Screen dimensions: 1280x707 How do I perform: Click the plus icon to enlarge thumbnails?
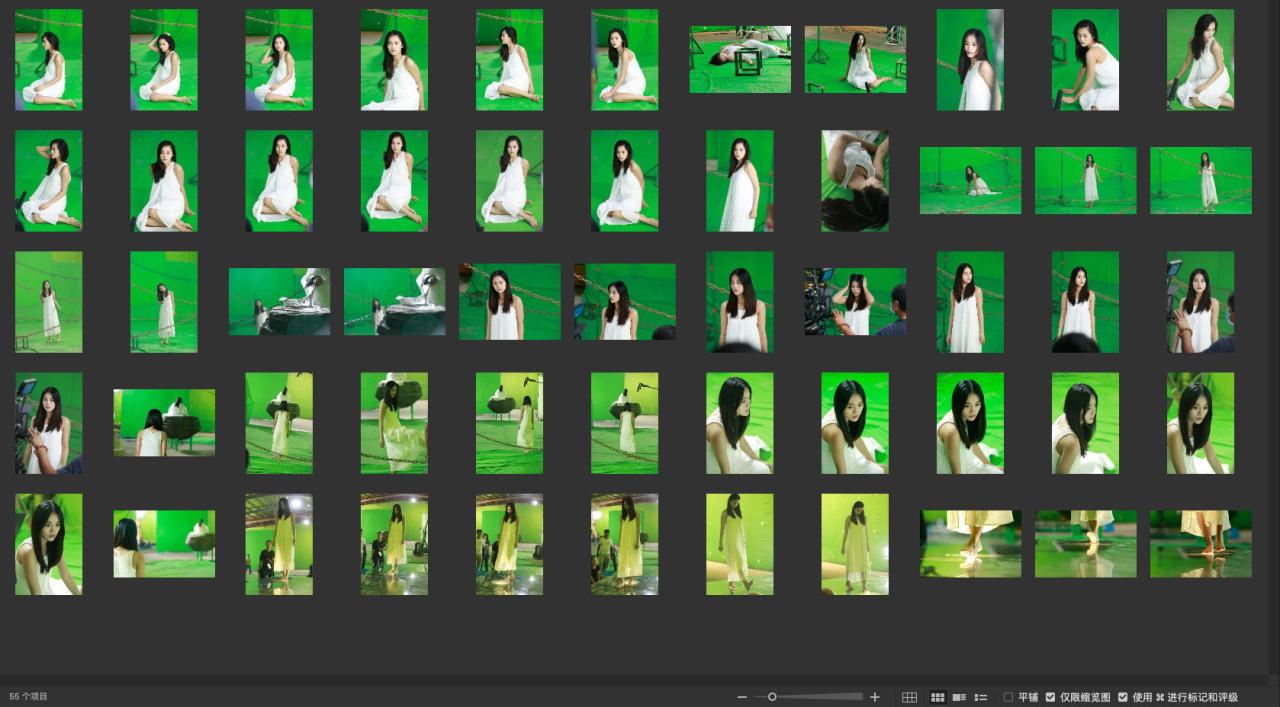coord(875,697)
